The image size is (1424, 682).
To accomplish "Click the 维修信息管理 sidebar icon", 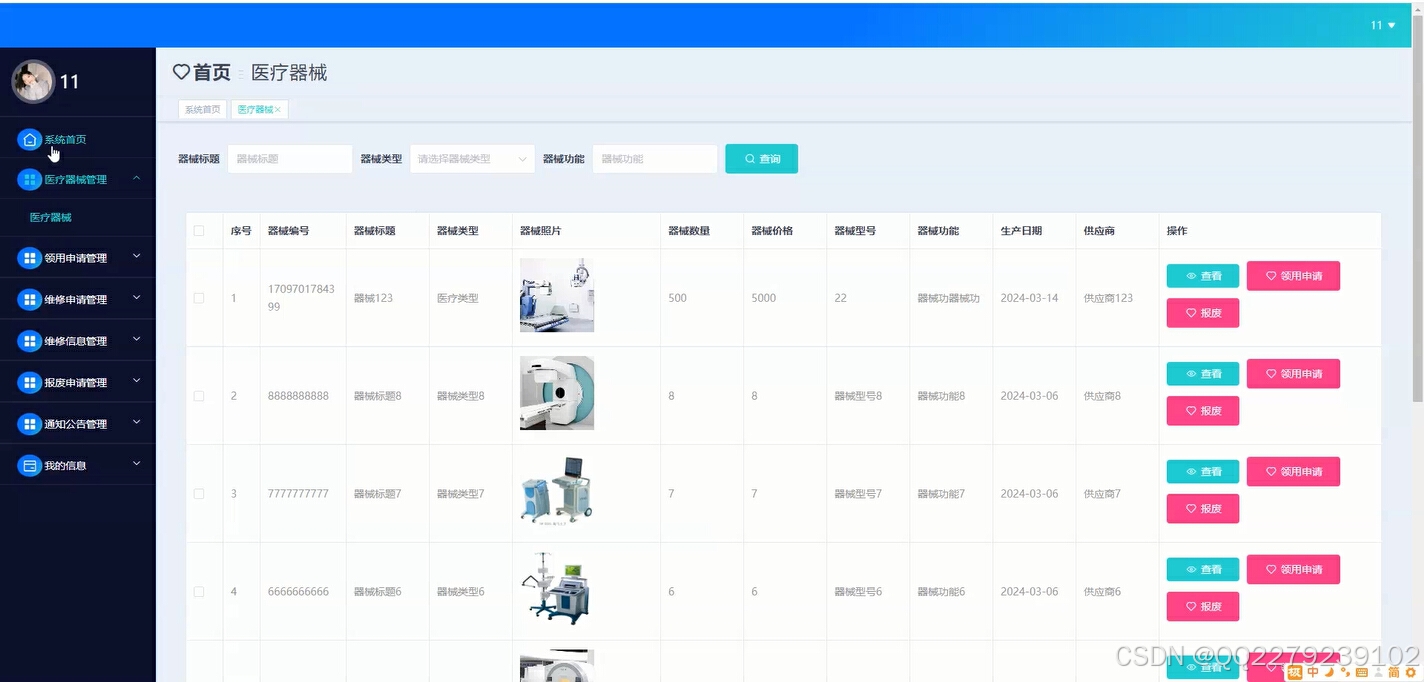I will 30,340.
